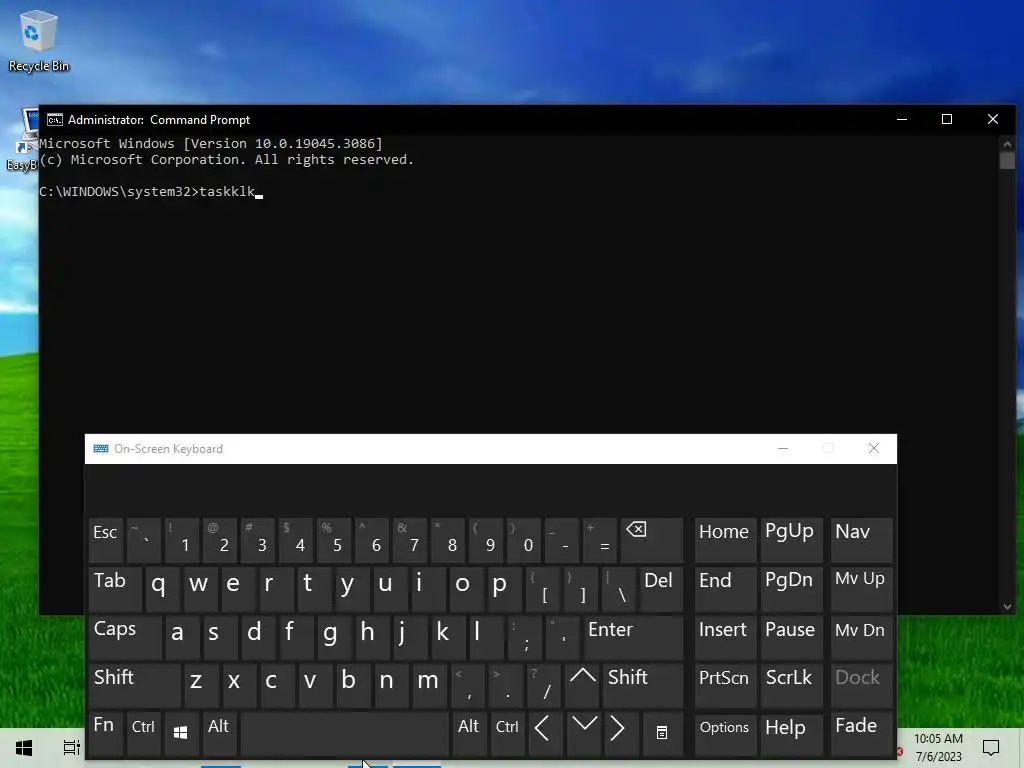Click the letter k key
The width and height of the screenshot is (1024, 768).
(447, 636)
